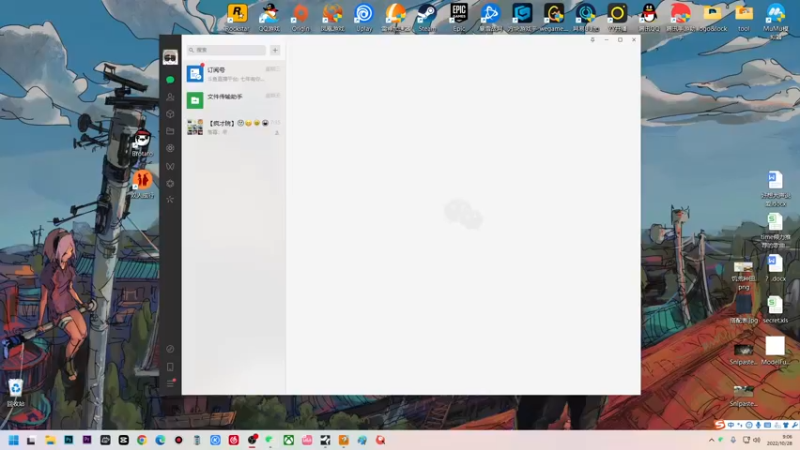Open the Uplay desktop shortcut

pos(364,18)
